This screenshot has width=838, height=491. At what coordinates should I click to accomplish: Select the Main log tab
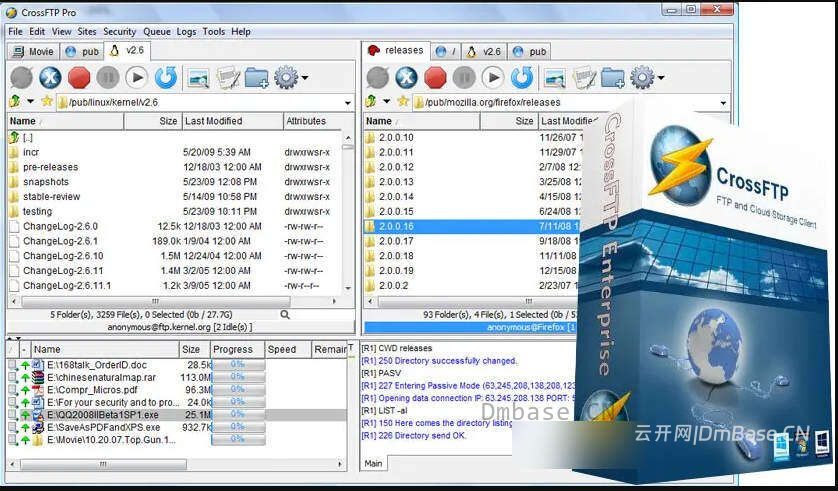click(373, 463)
